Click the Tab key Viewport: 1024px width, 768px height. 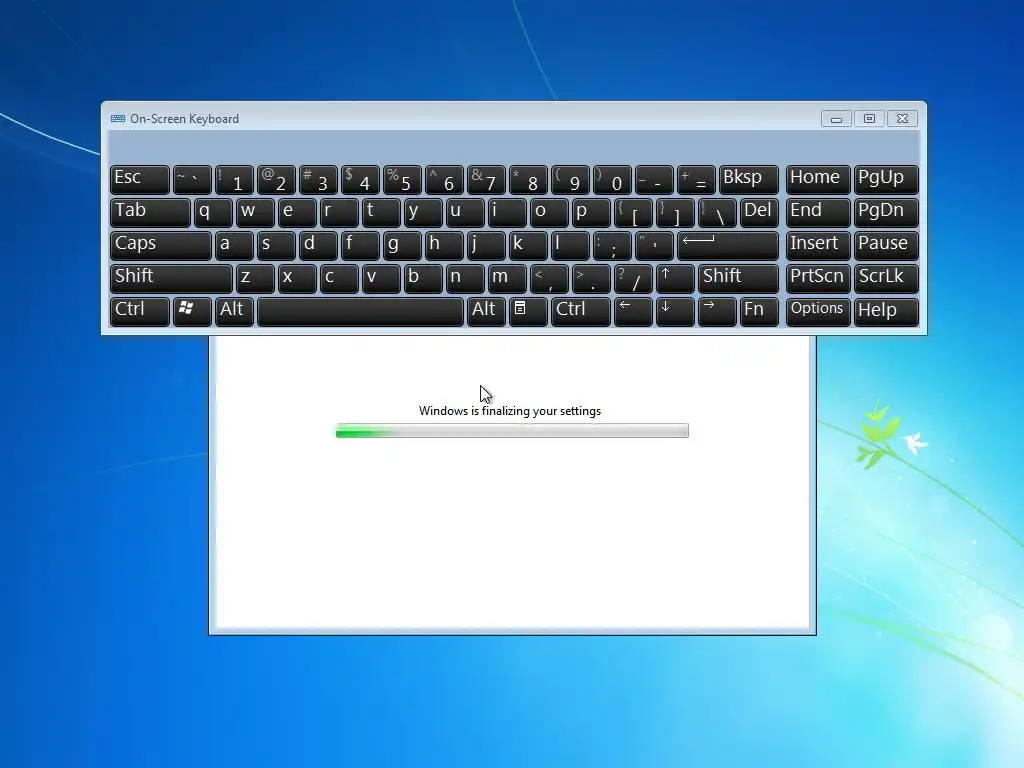tap(150, 212)
